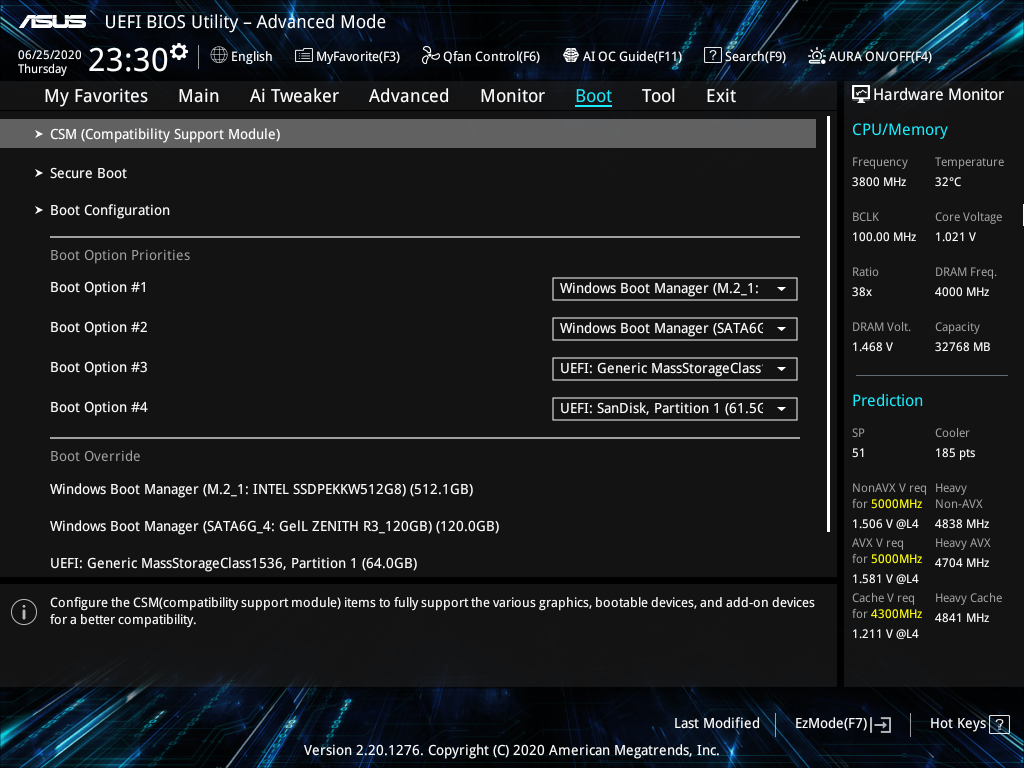The image size is (1024, 768).
Task: Click the ASUS logo
Action: 52,22
